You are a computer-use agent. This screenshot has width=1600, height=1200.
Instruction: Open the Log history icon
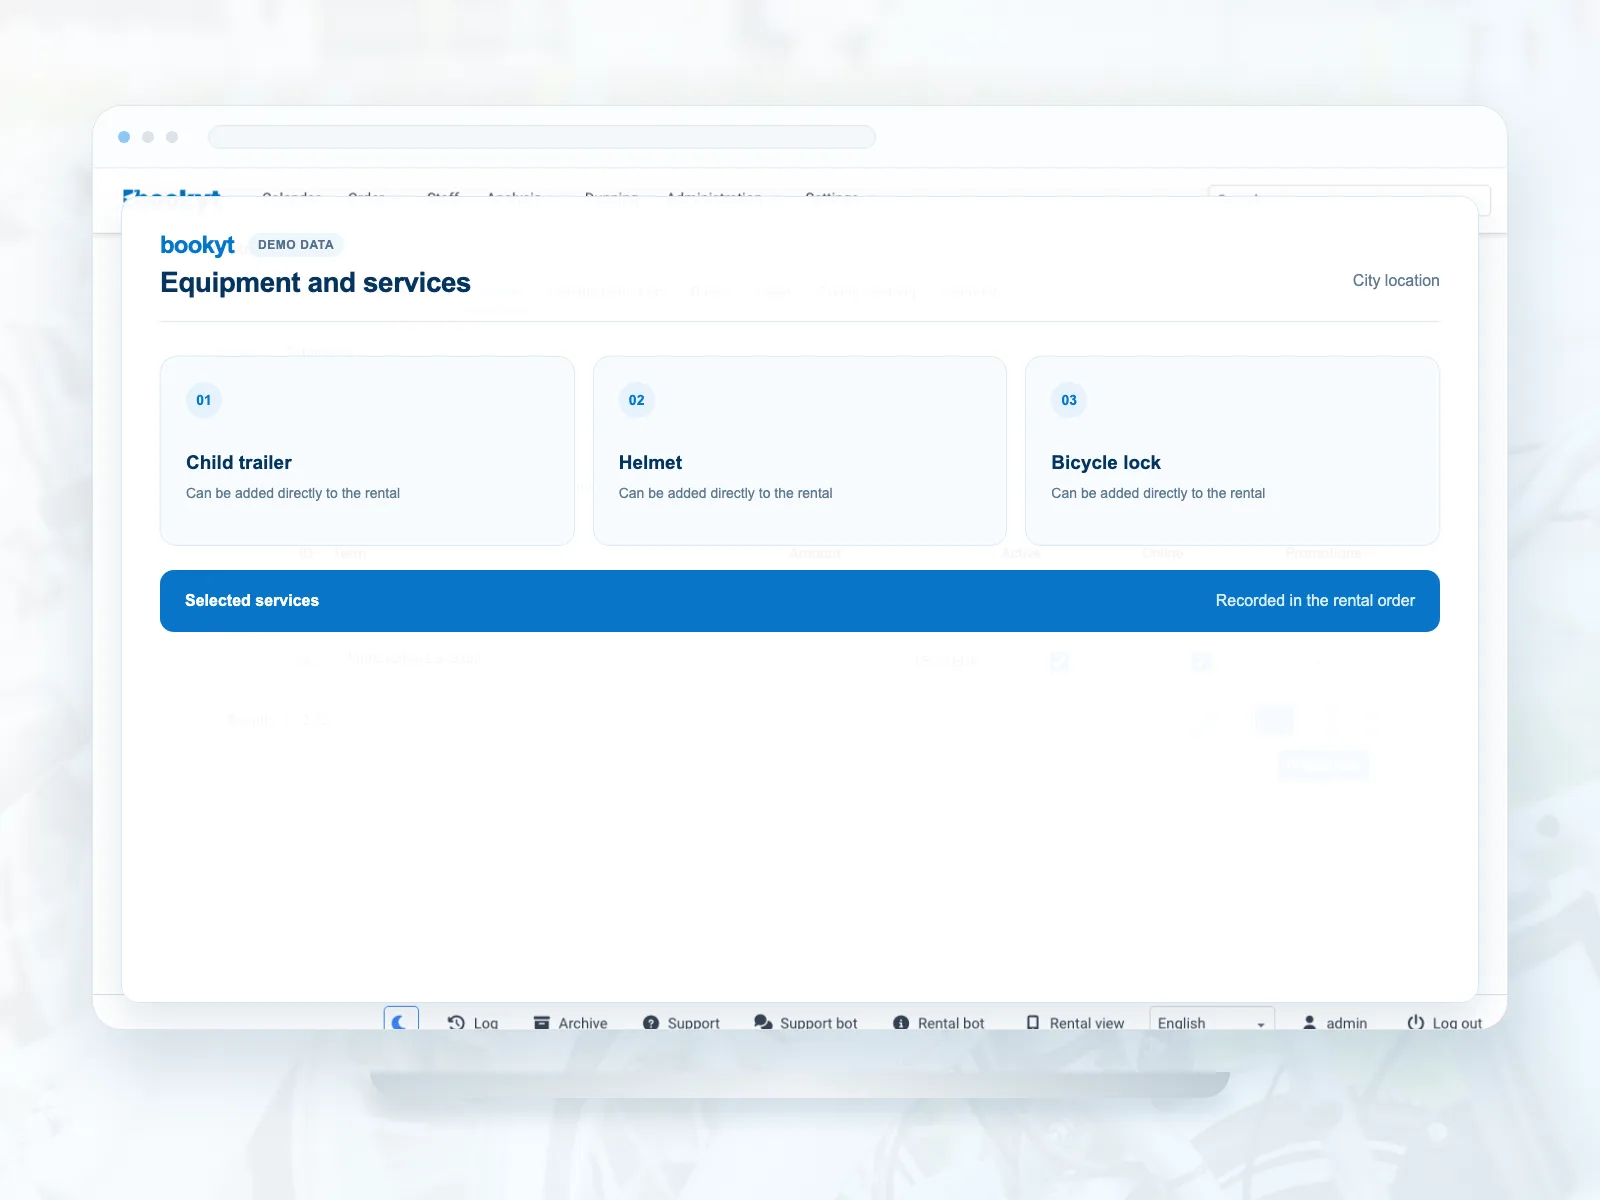point(456,1022)
